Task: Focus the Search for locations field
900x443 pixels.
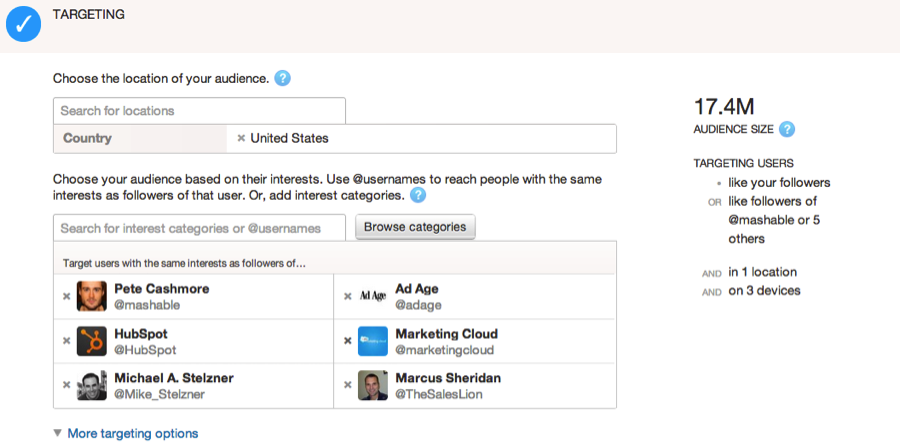Action: (x=199, y=110)
